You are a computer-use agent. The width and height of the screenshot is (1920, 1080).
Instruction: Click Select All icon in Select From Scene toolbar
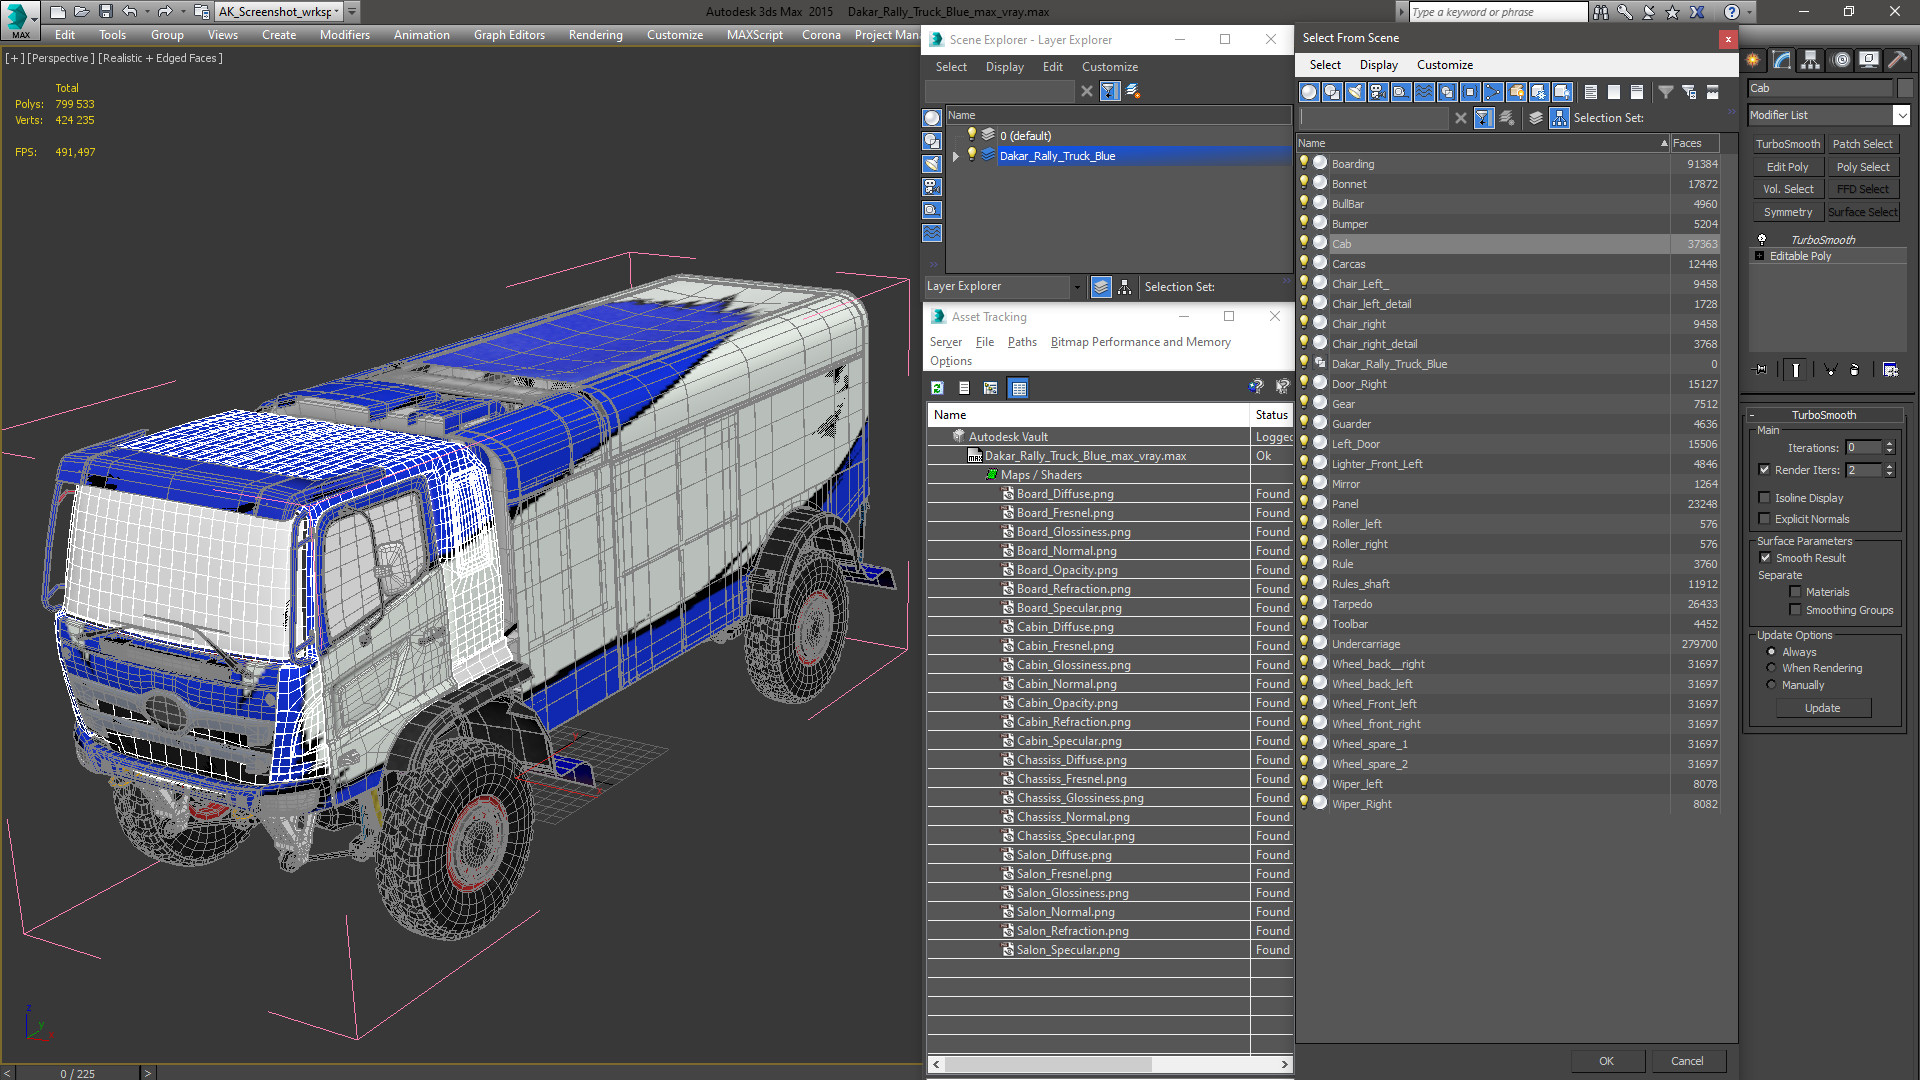1591,92
